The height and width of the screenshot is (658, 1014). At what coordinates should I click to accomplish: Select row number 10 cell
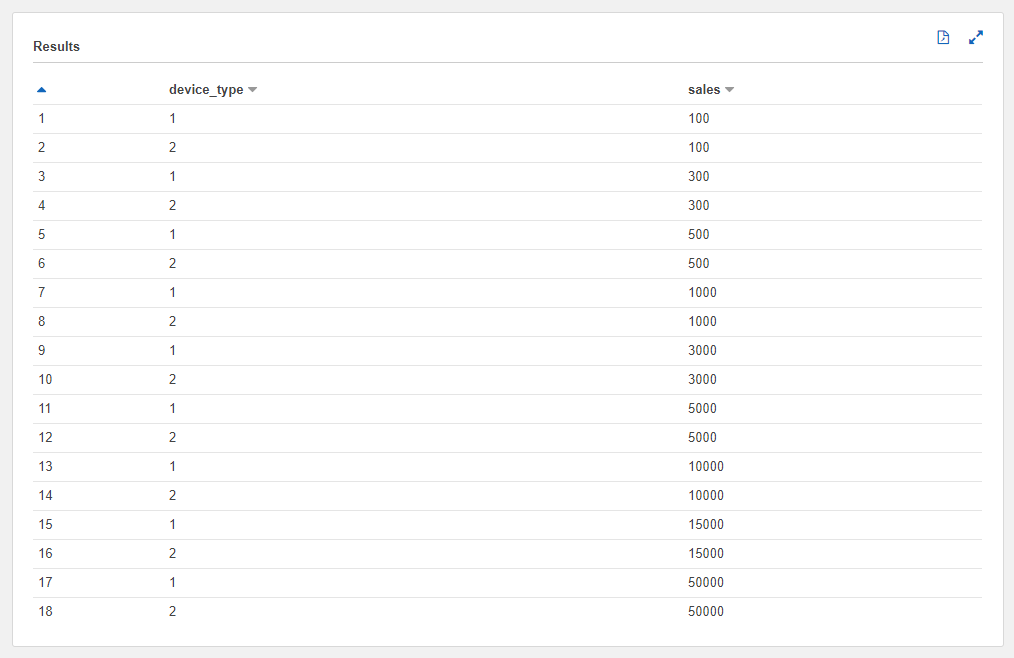point(45,379)
